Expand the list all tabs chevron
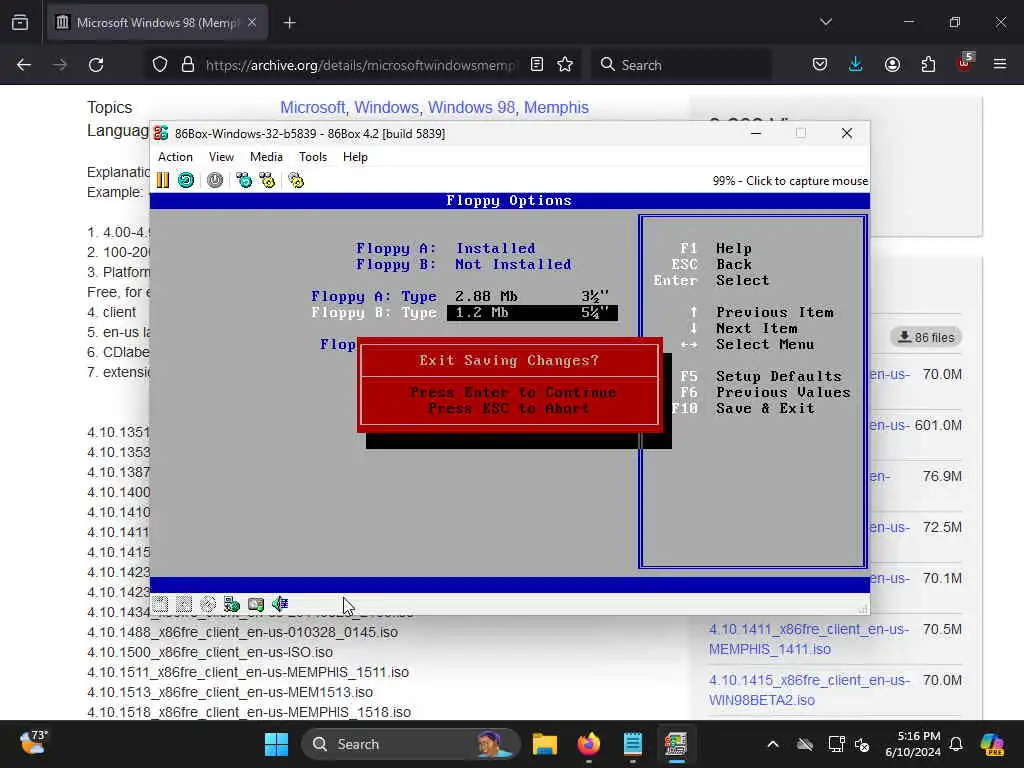 (x=825, y=22)
